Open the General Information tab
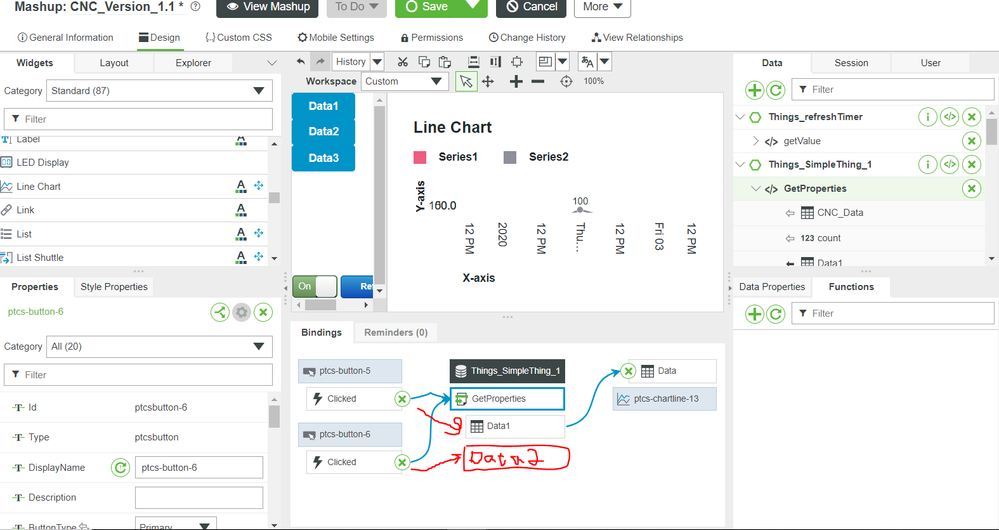 pyautogui.click(x=66, y=38)
